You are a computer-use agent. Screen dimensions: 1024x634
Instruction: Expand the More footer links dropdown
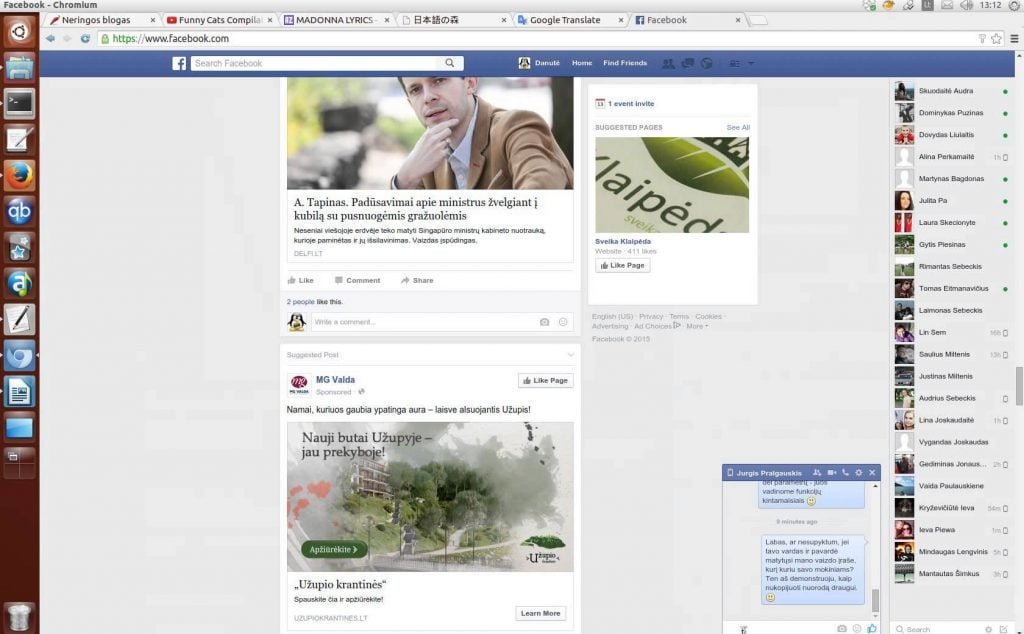pyautogui.click(x=697, y=326)
